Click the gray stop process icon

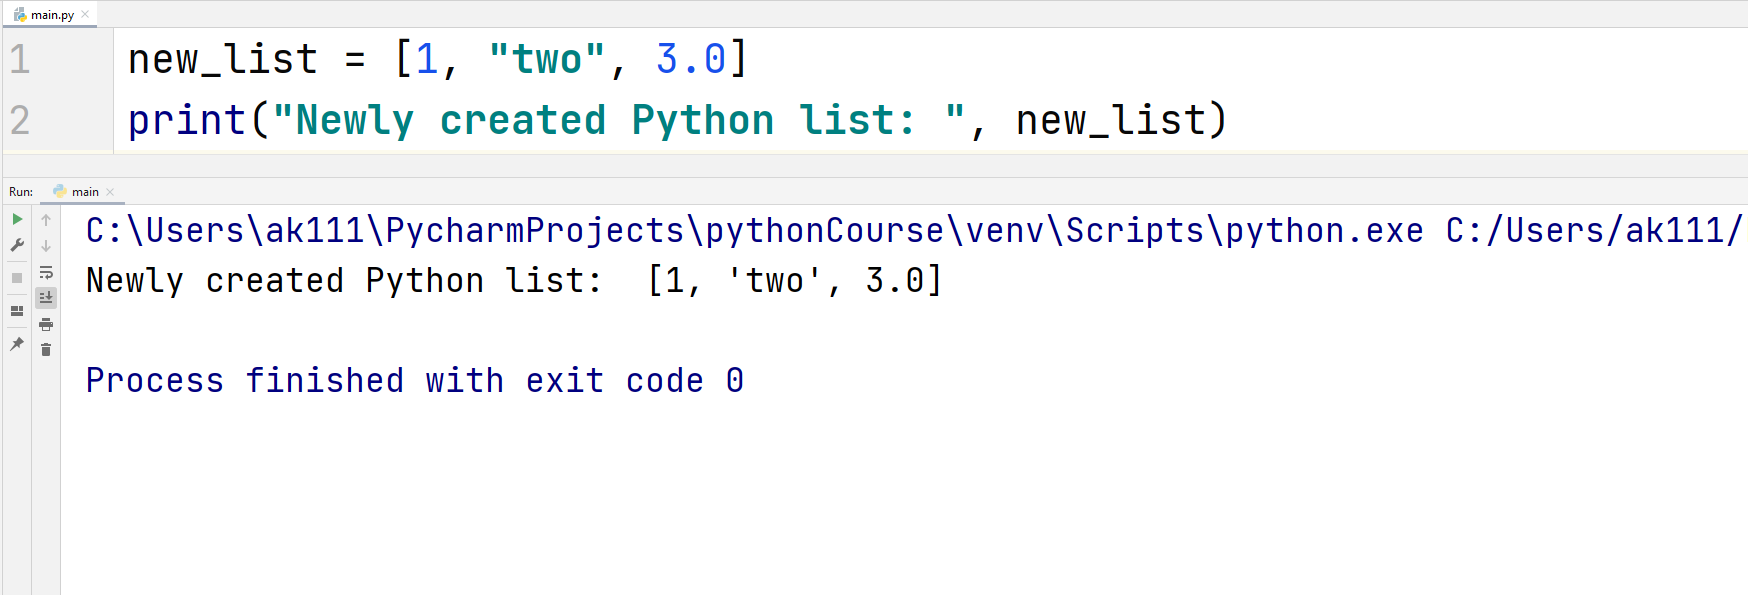pos(17,278)
